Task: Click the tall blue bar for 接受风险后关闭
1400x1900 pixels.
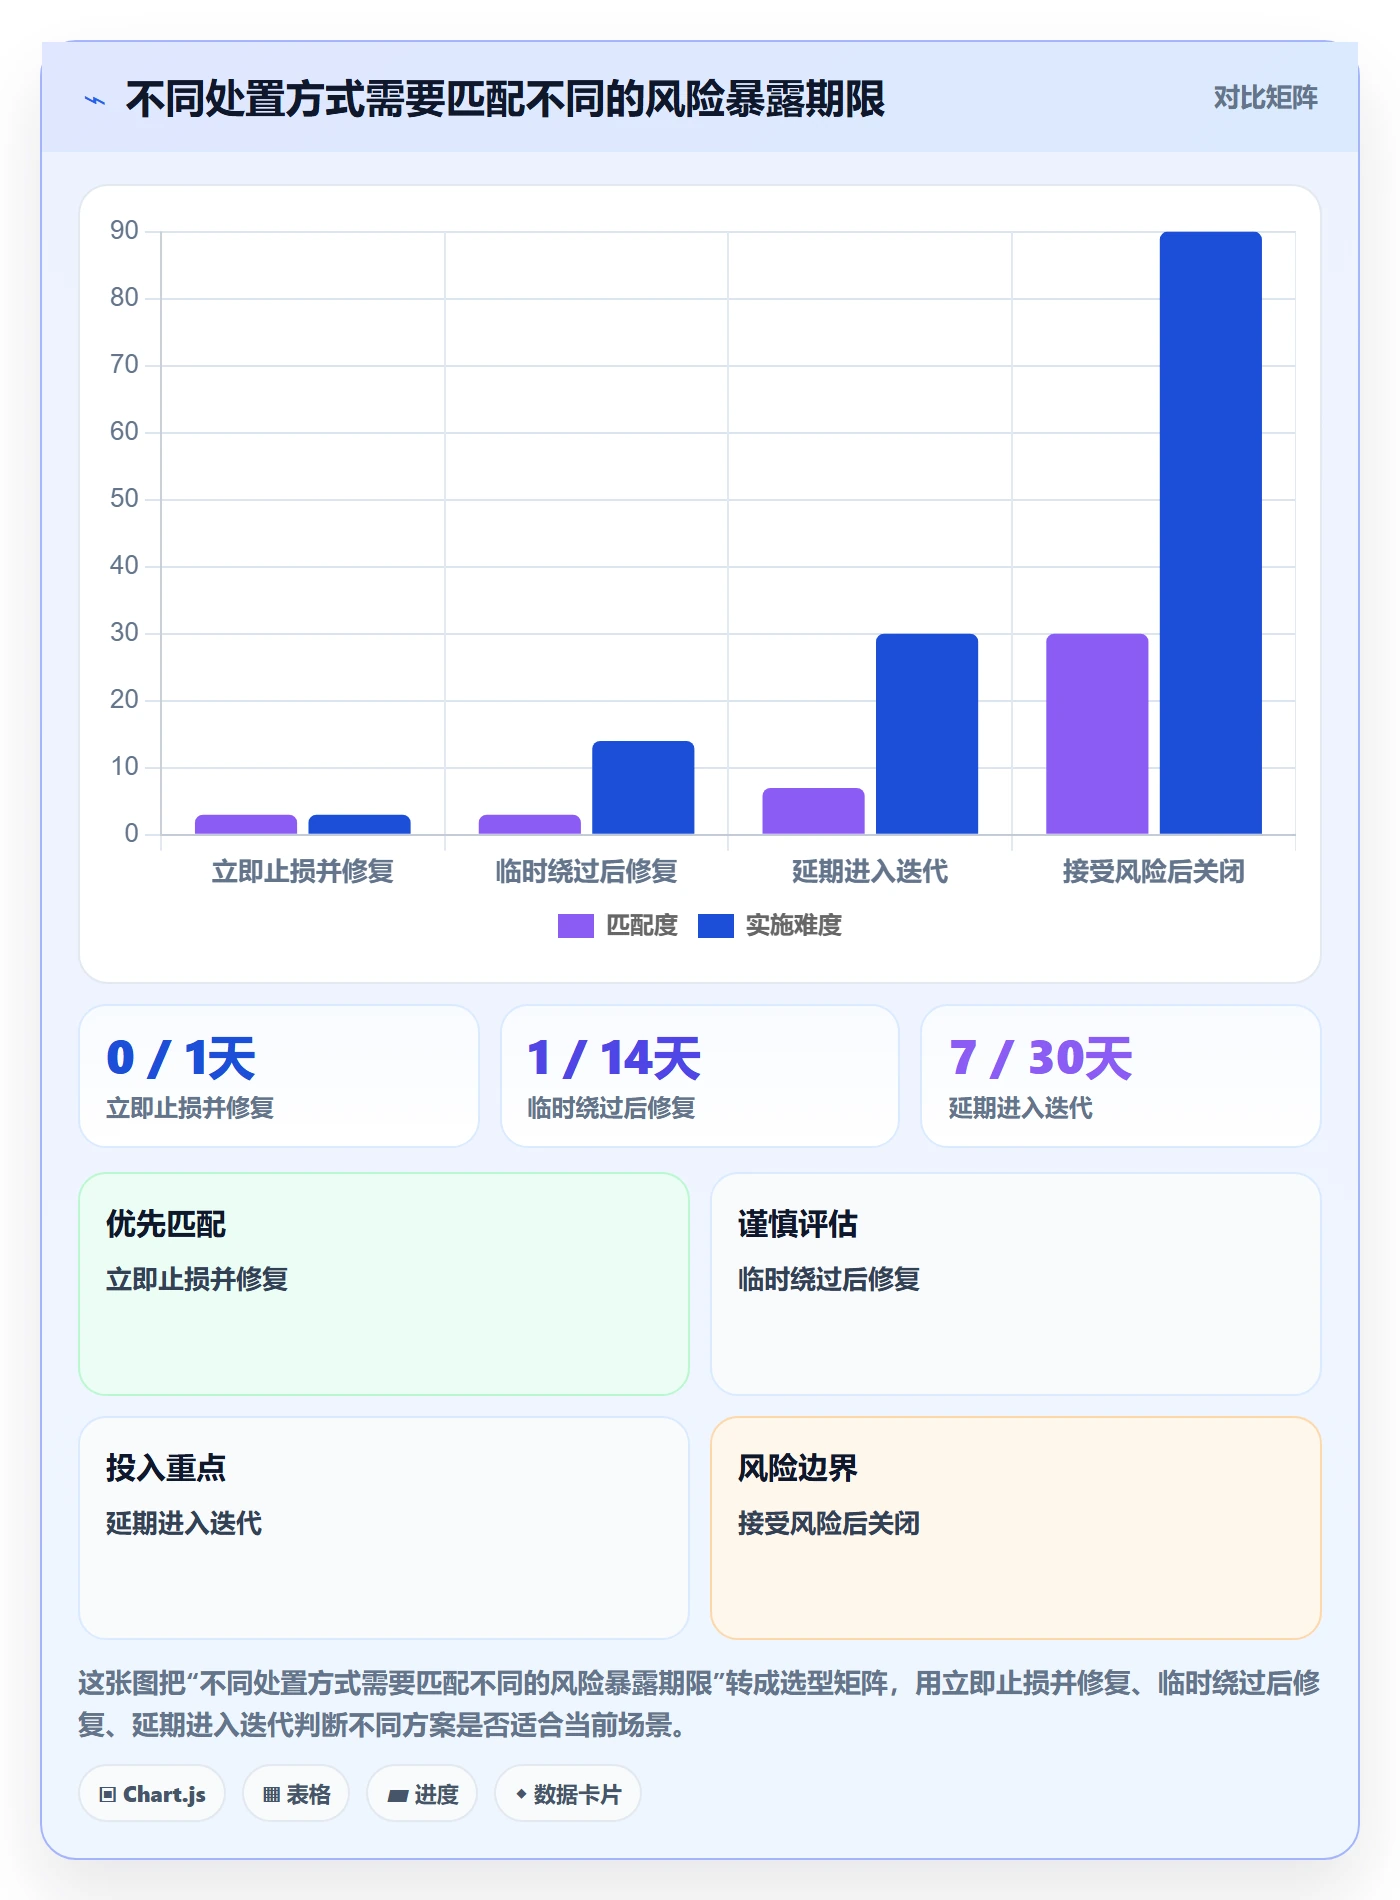Action: (1210, 533)
